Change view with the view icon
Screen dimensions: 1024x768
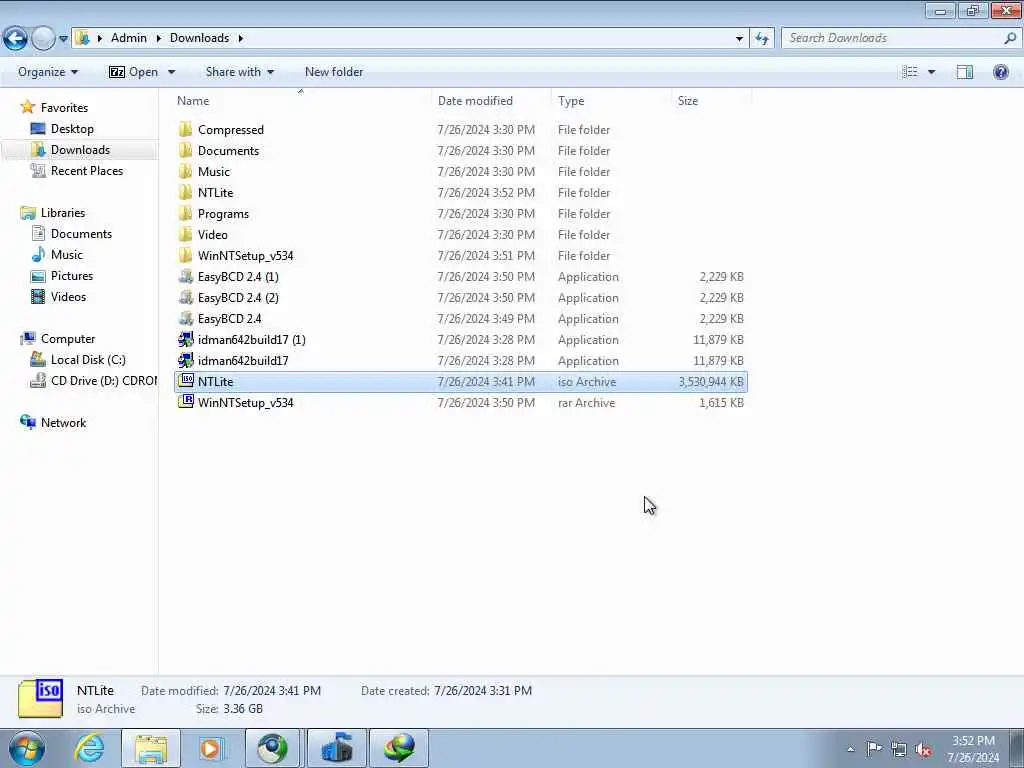[x=910, y=72]
